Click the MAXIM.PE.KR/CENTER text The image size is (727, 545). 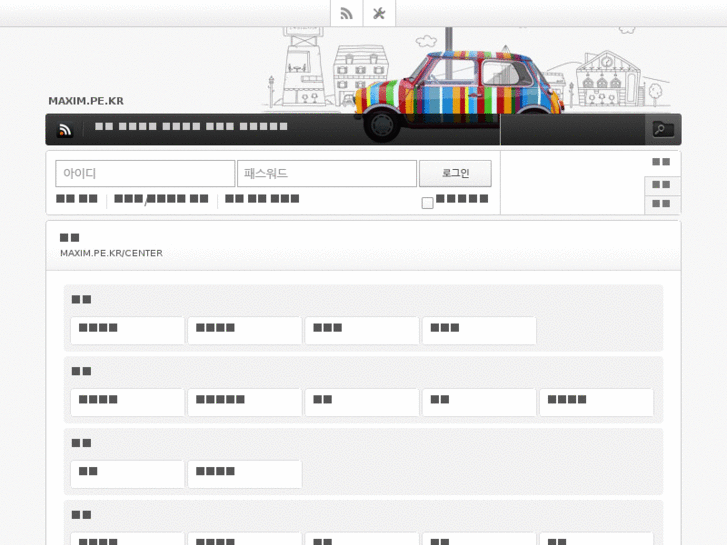click(111, 253)
